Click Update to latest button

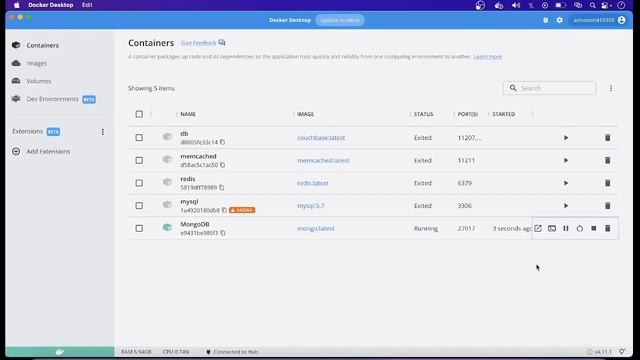coord(340,20)
